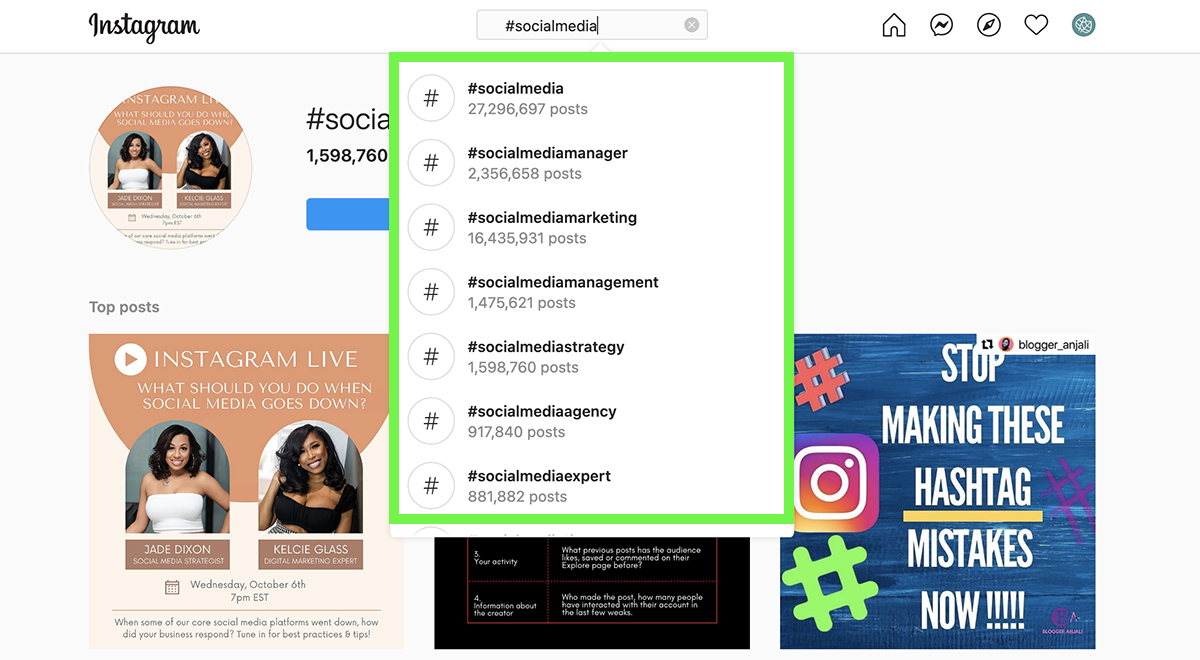Click the hashtag's circular profile image
Screen dimensions: 1200x660
171,167
